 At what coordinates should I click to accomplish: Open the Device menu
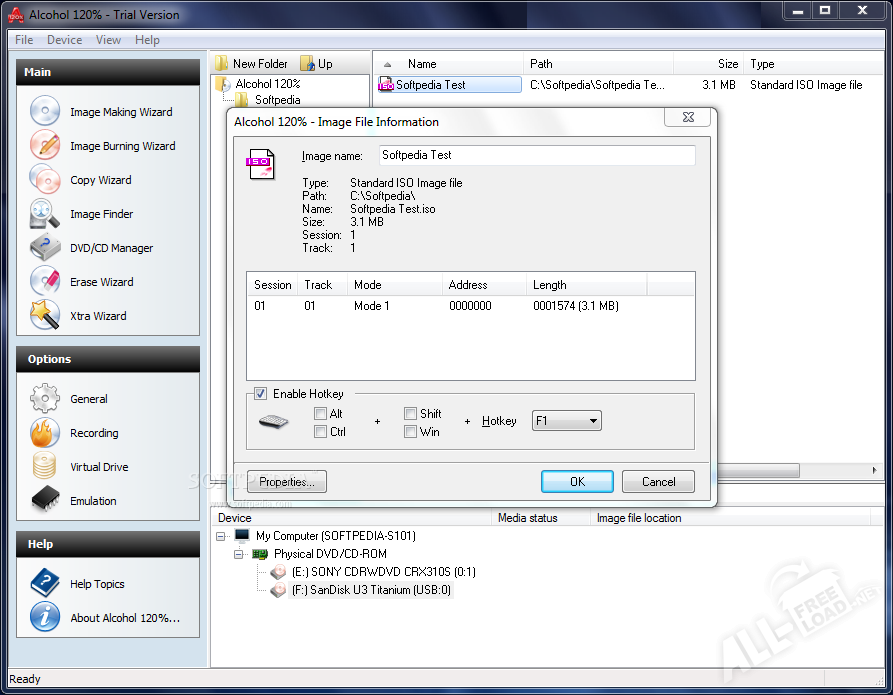pos(64,40)
